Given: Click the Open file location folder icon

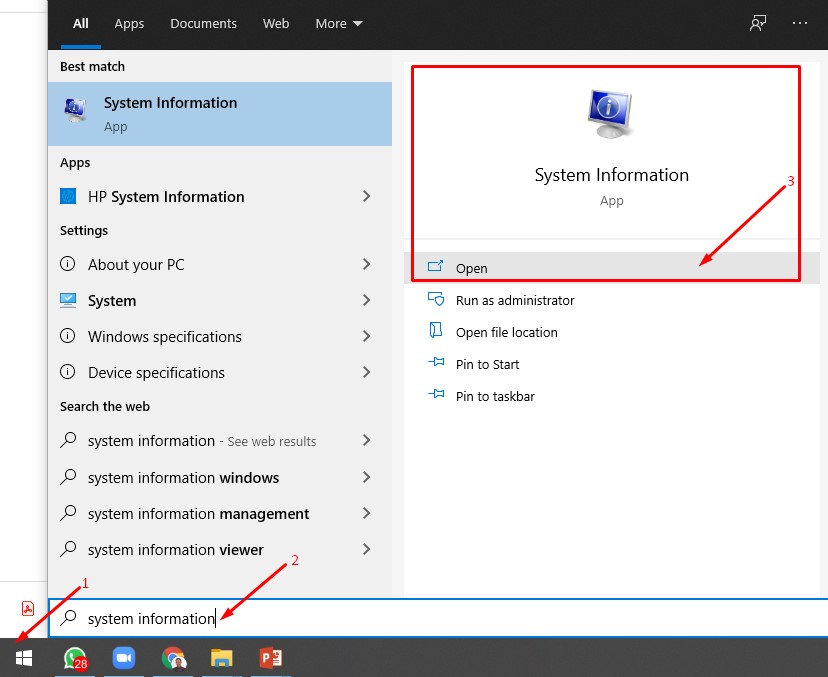Looking at the screenshot, I should pos(437,332).
